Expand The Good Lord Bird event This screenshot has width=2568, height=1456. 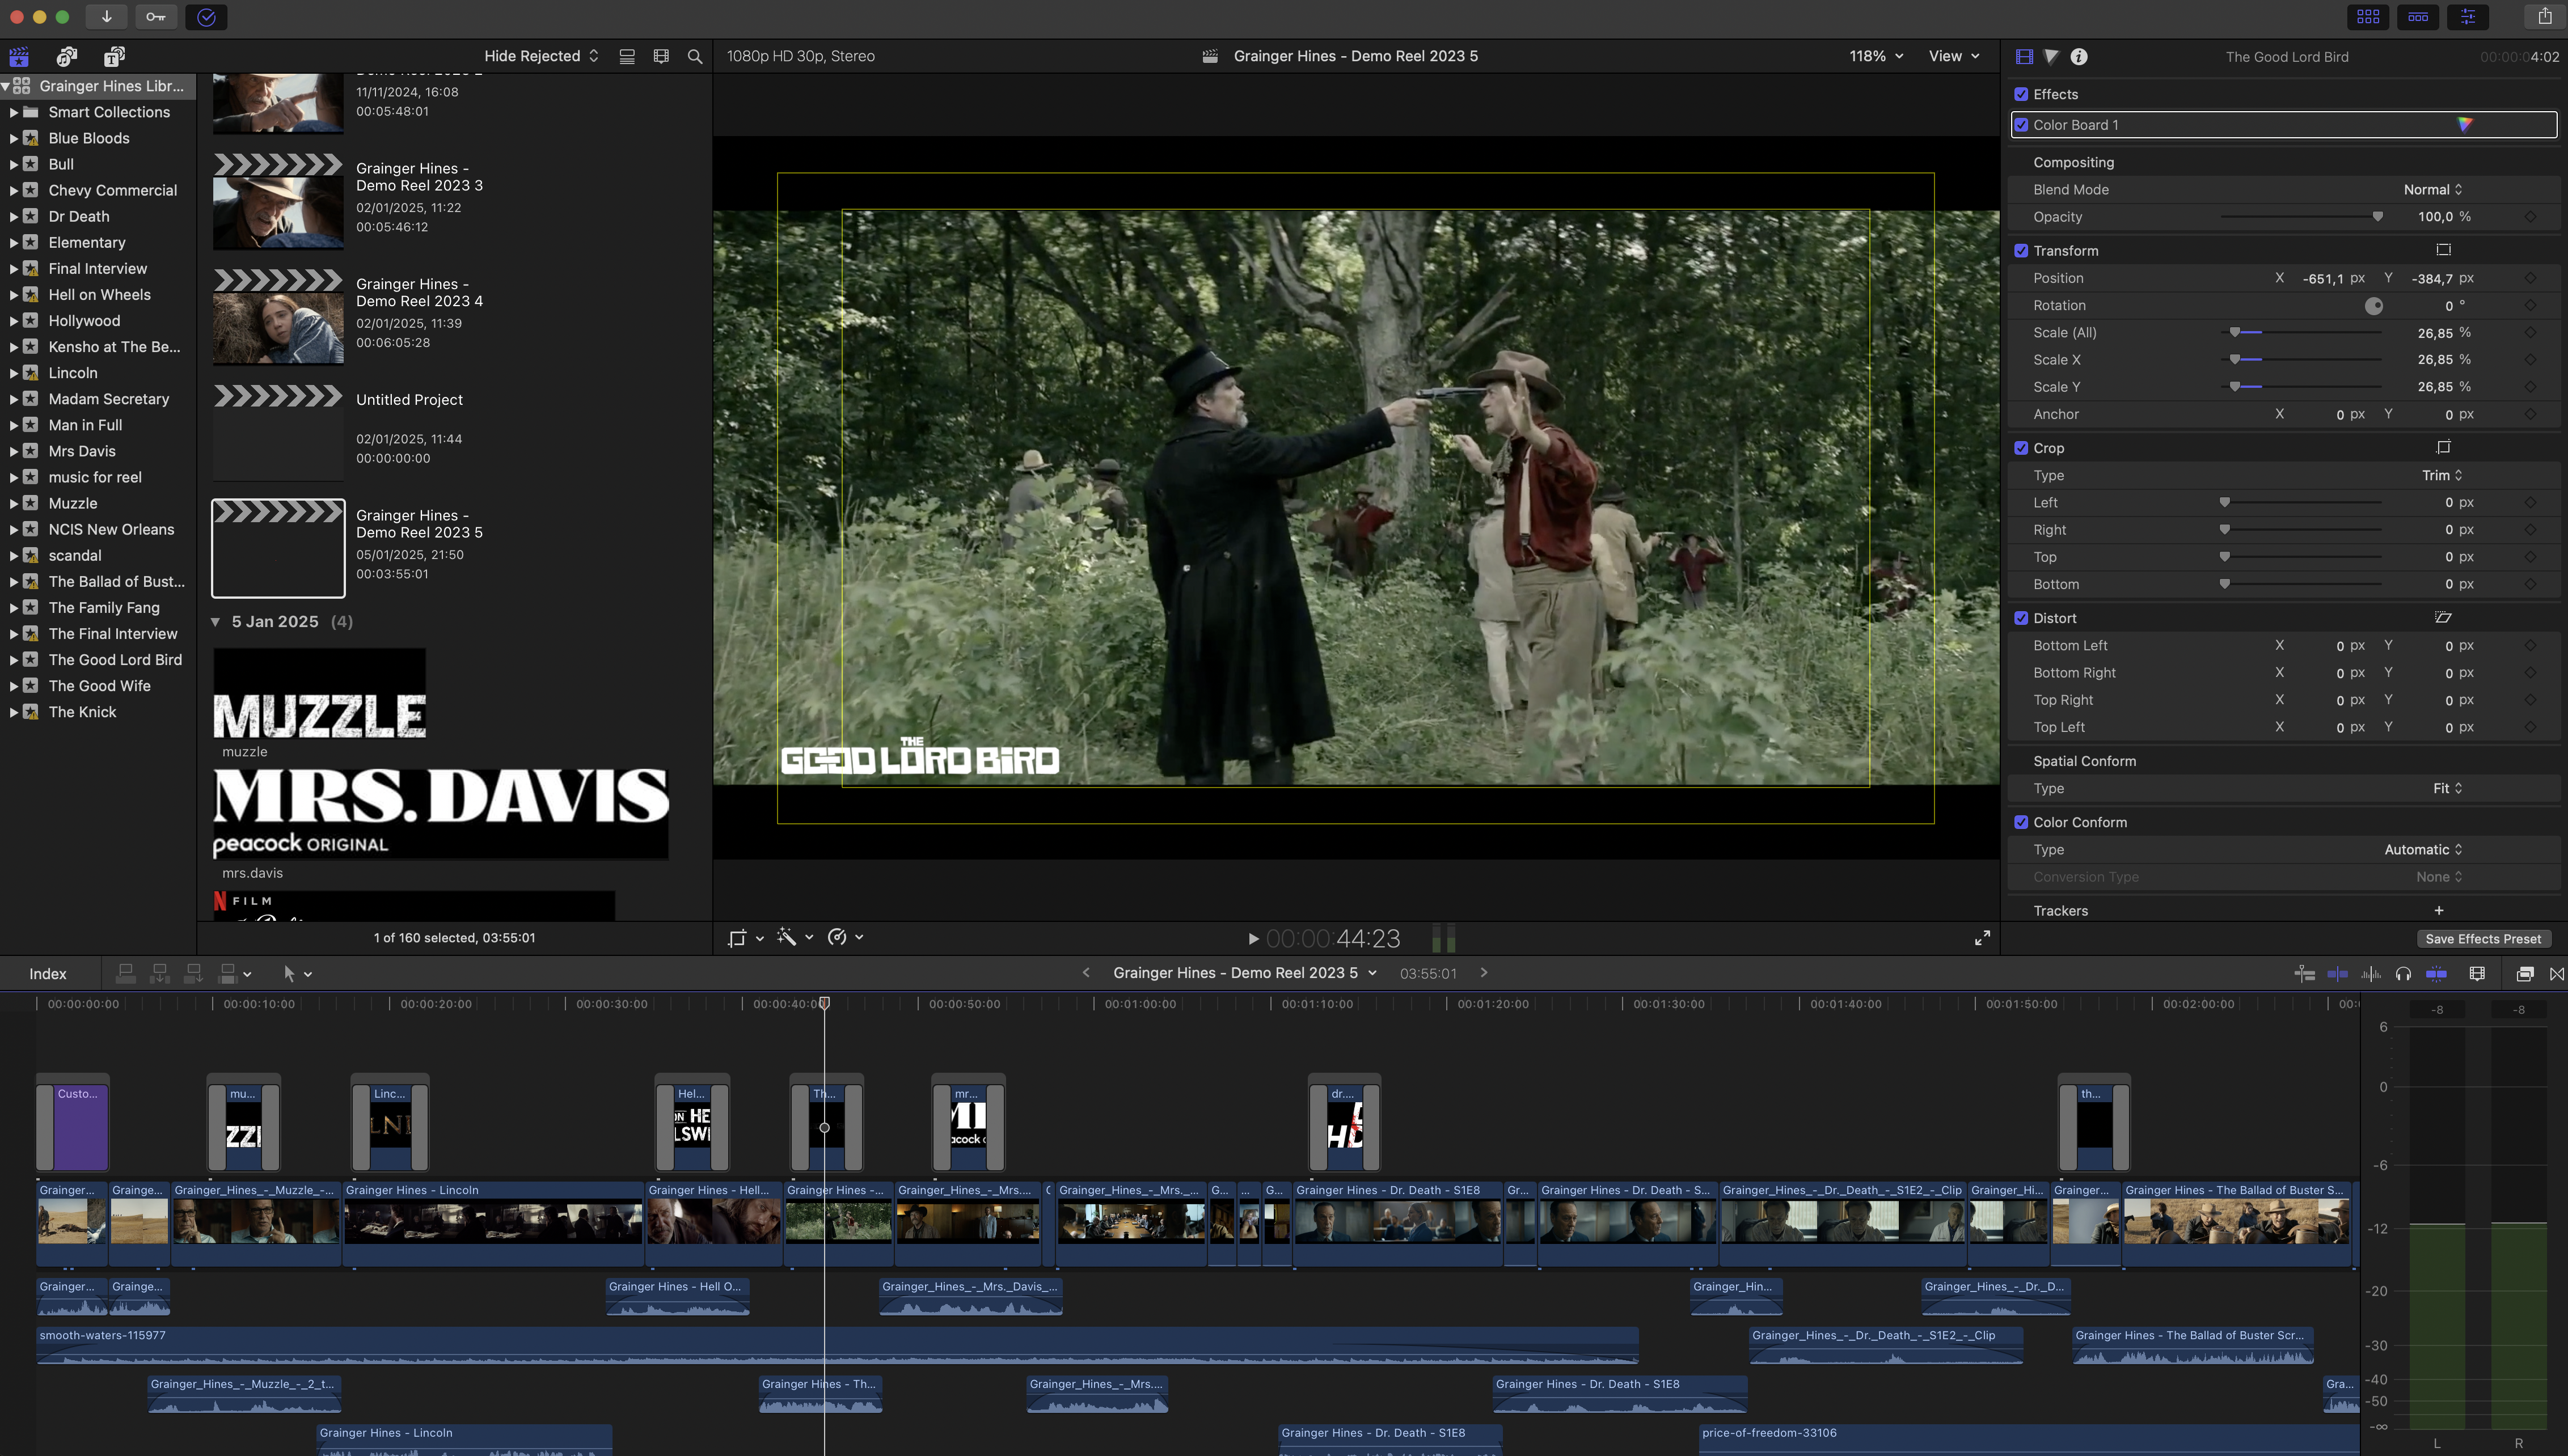[13, 660]
